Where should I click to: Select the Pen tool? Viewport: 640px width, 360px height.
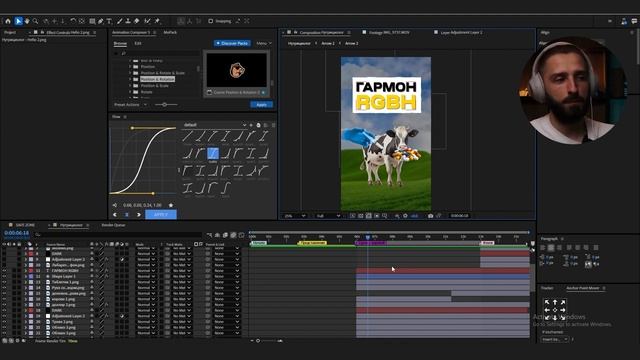(101, 21)
